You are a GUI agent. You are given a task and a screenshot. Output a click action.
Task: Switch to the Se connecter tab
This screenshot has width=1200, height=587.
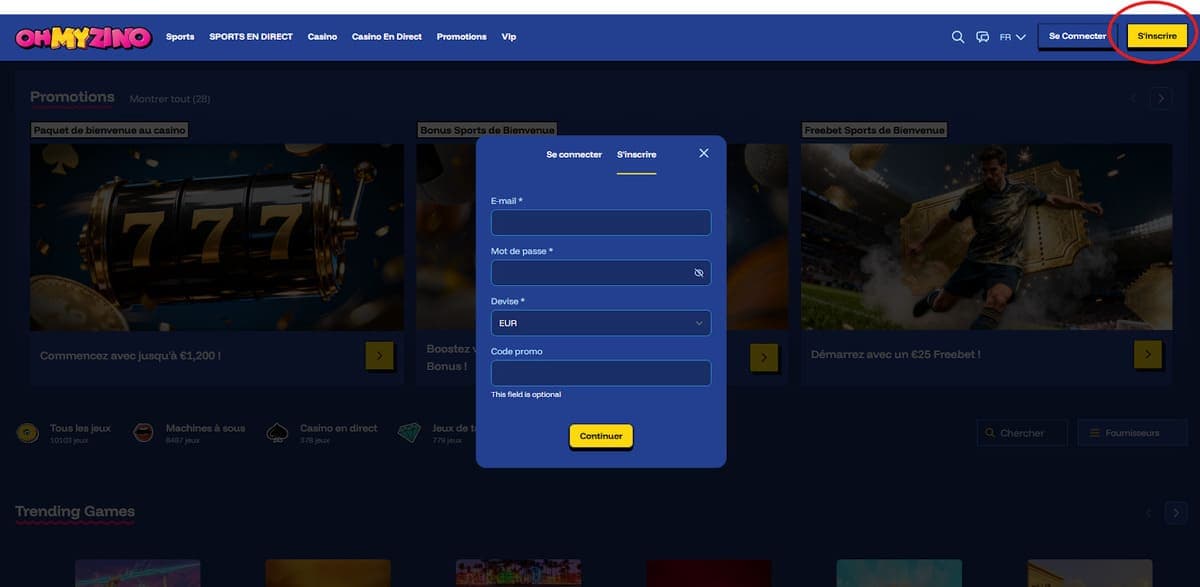pyautogui.click(x=574, y=155)
